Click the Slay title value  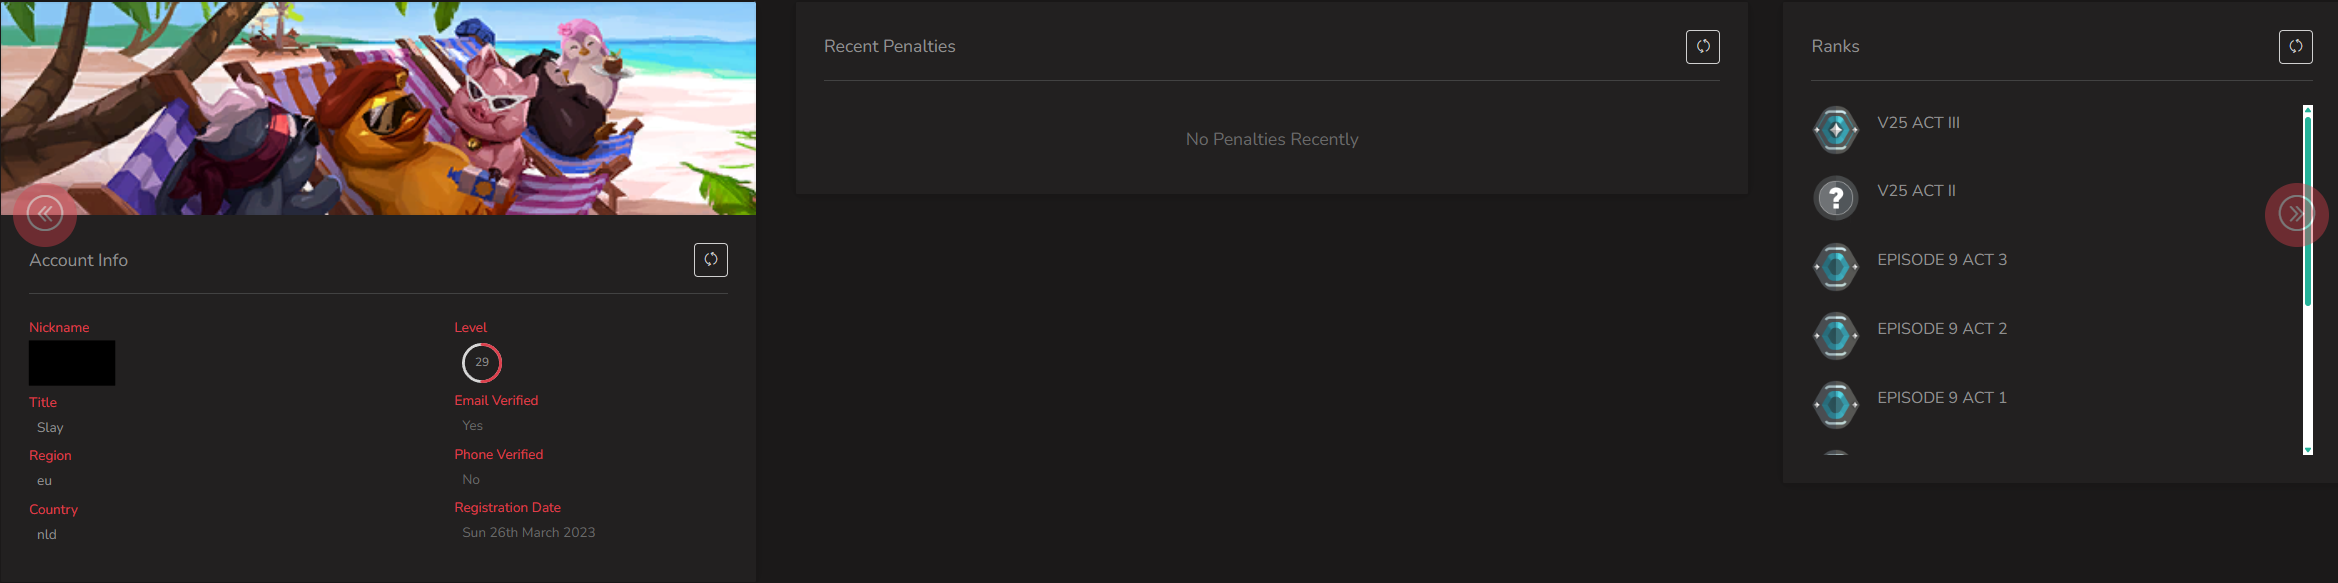point(50,428)
